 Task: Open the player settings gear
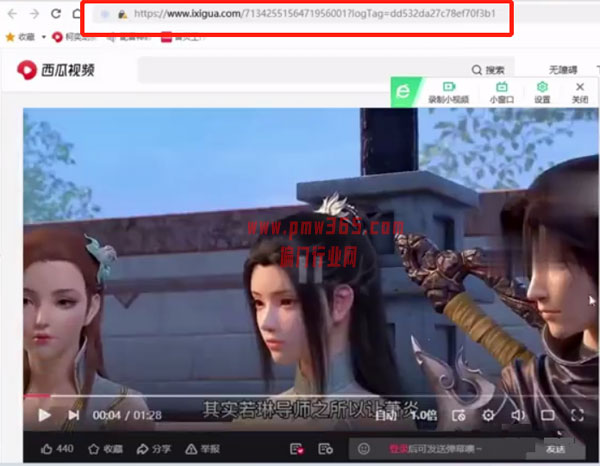[488, 415]
